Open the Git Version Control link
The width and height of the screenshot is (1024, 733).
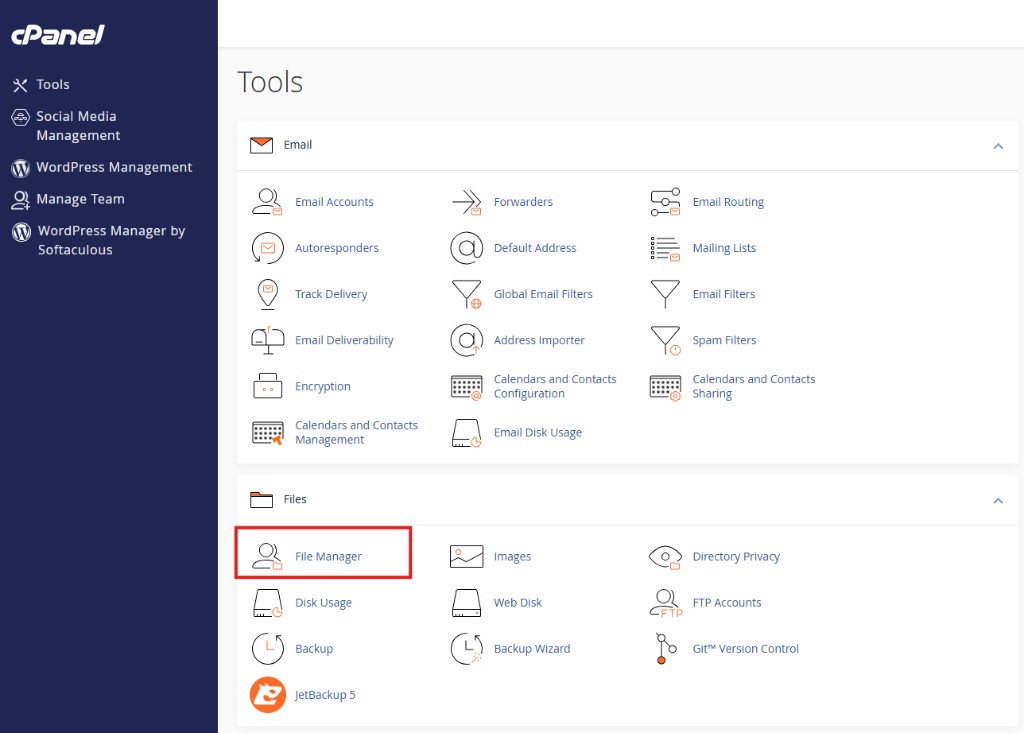pos(745,649)
